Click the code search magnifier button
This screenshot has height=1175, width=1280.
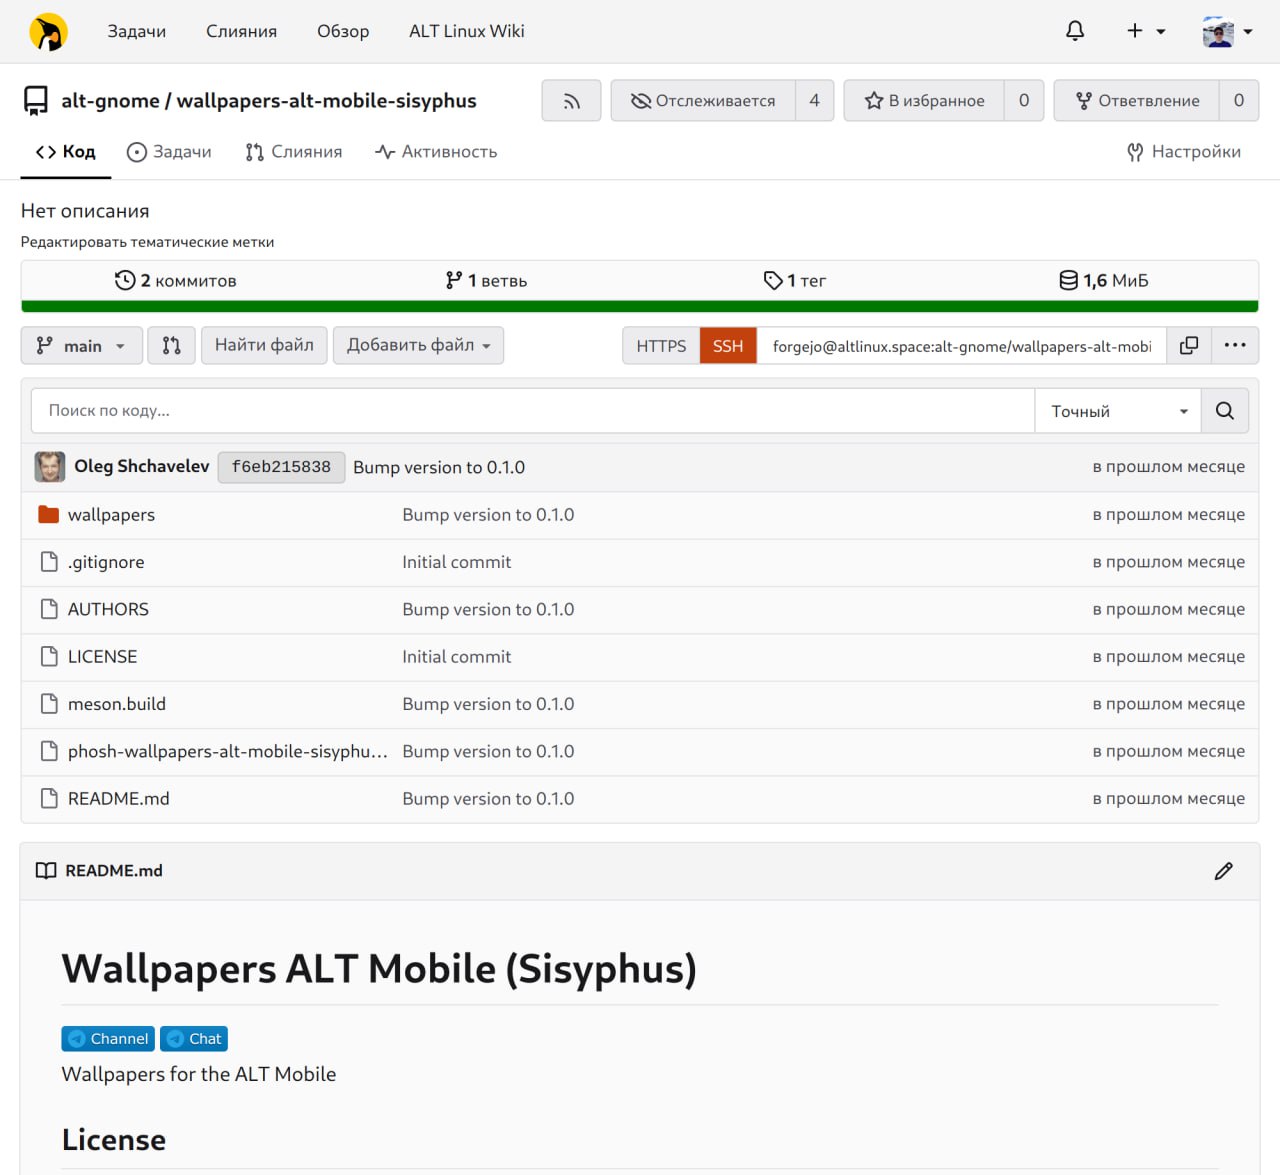(x=1224, y=411)
